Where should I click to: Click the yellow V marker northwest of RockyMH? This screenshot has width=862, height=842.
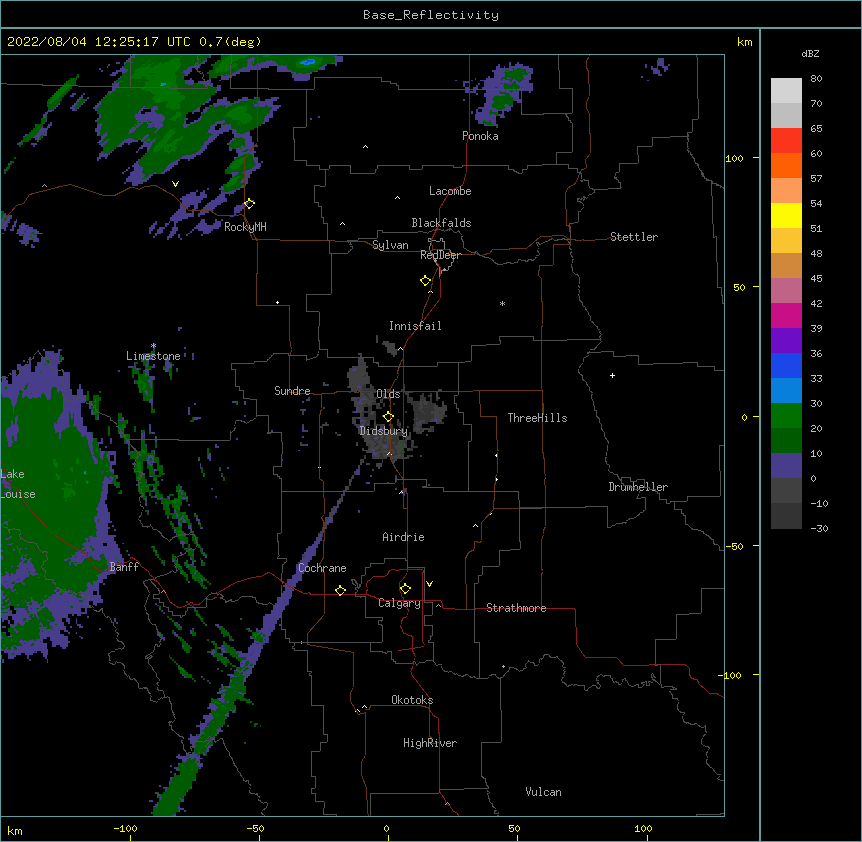(175, 184)
